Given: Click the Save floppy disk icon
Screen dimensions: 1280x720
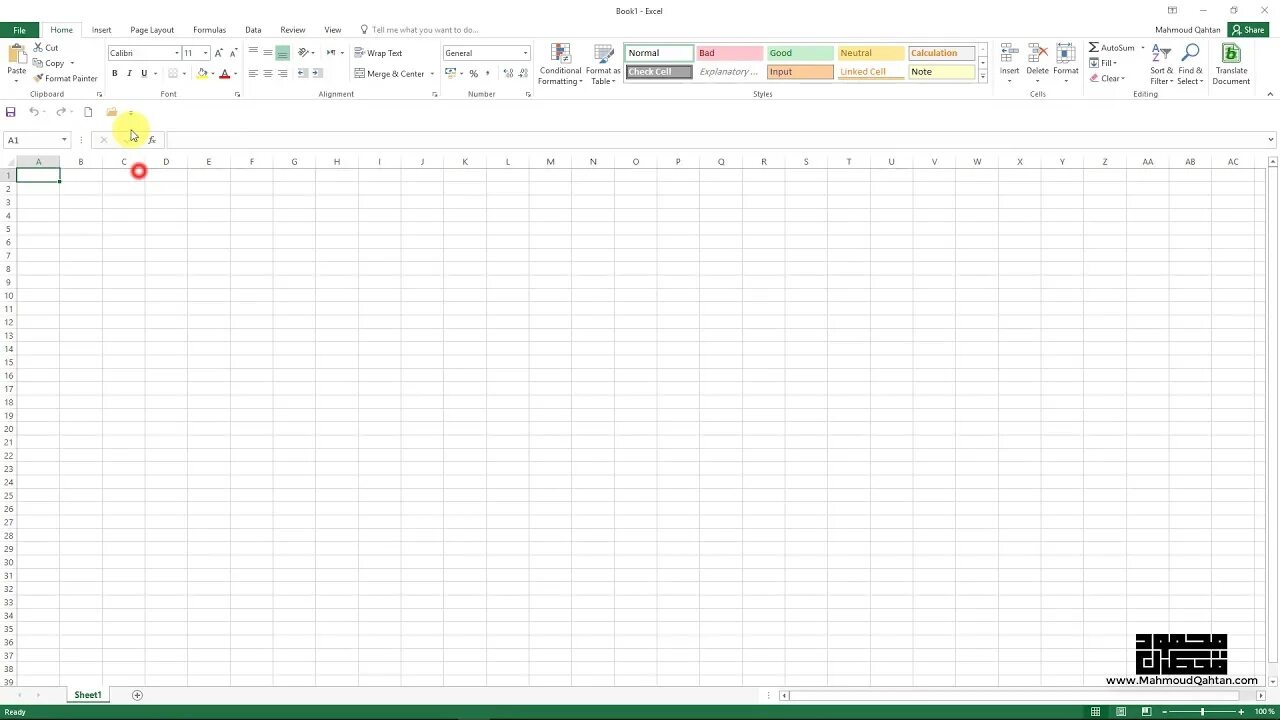Looking at the screenshot, I should (11, 112).
